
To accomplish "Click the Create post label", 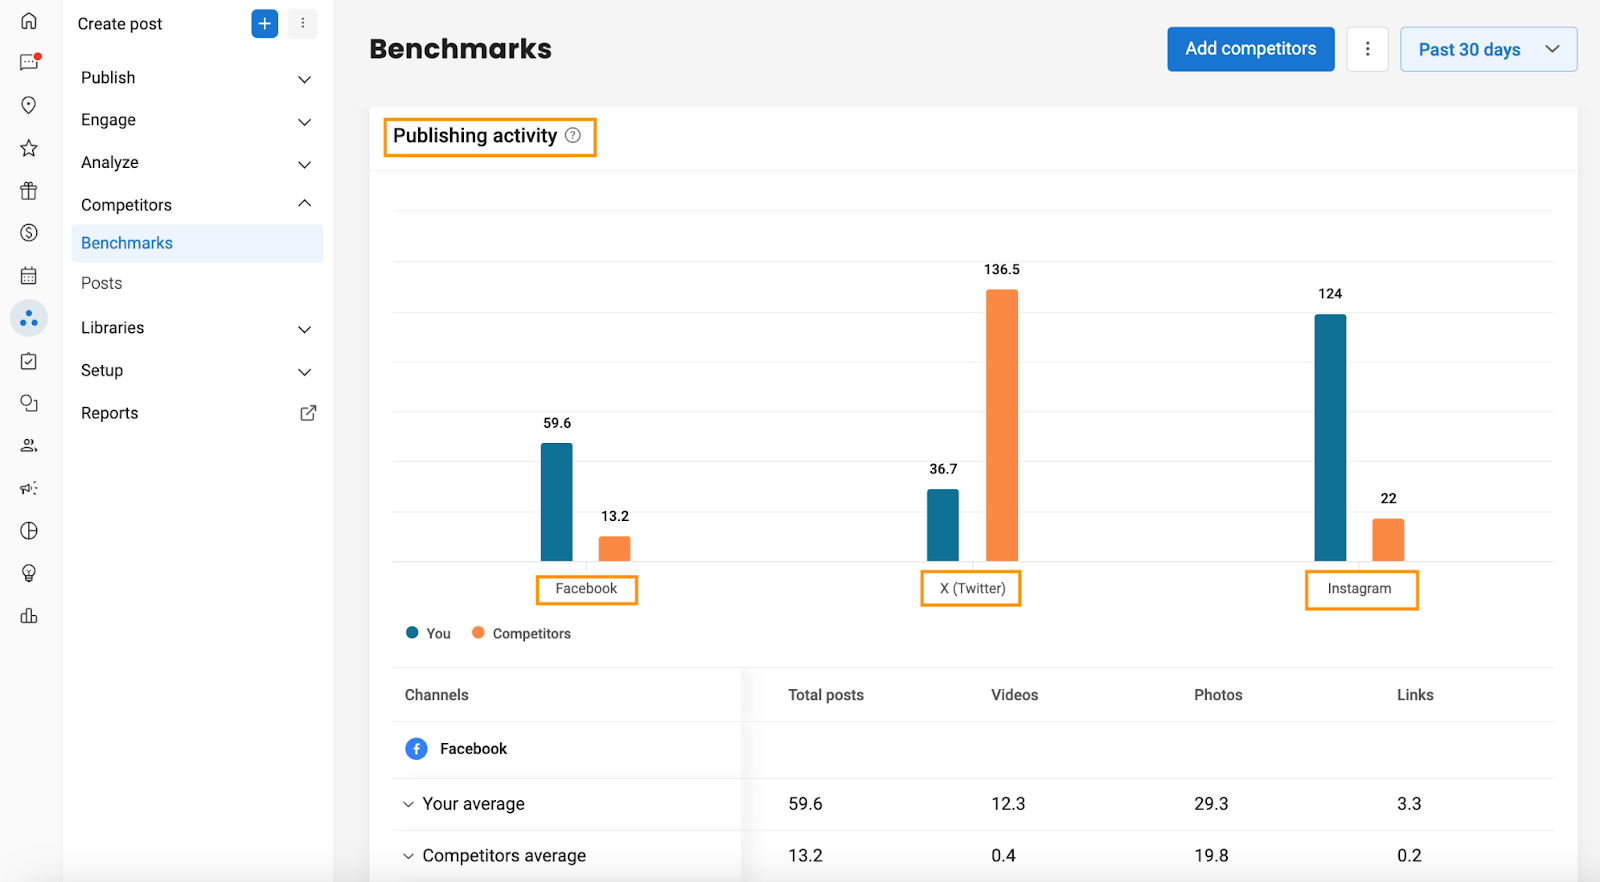I will tap(120, 24).
